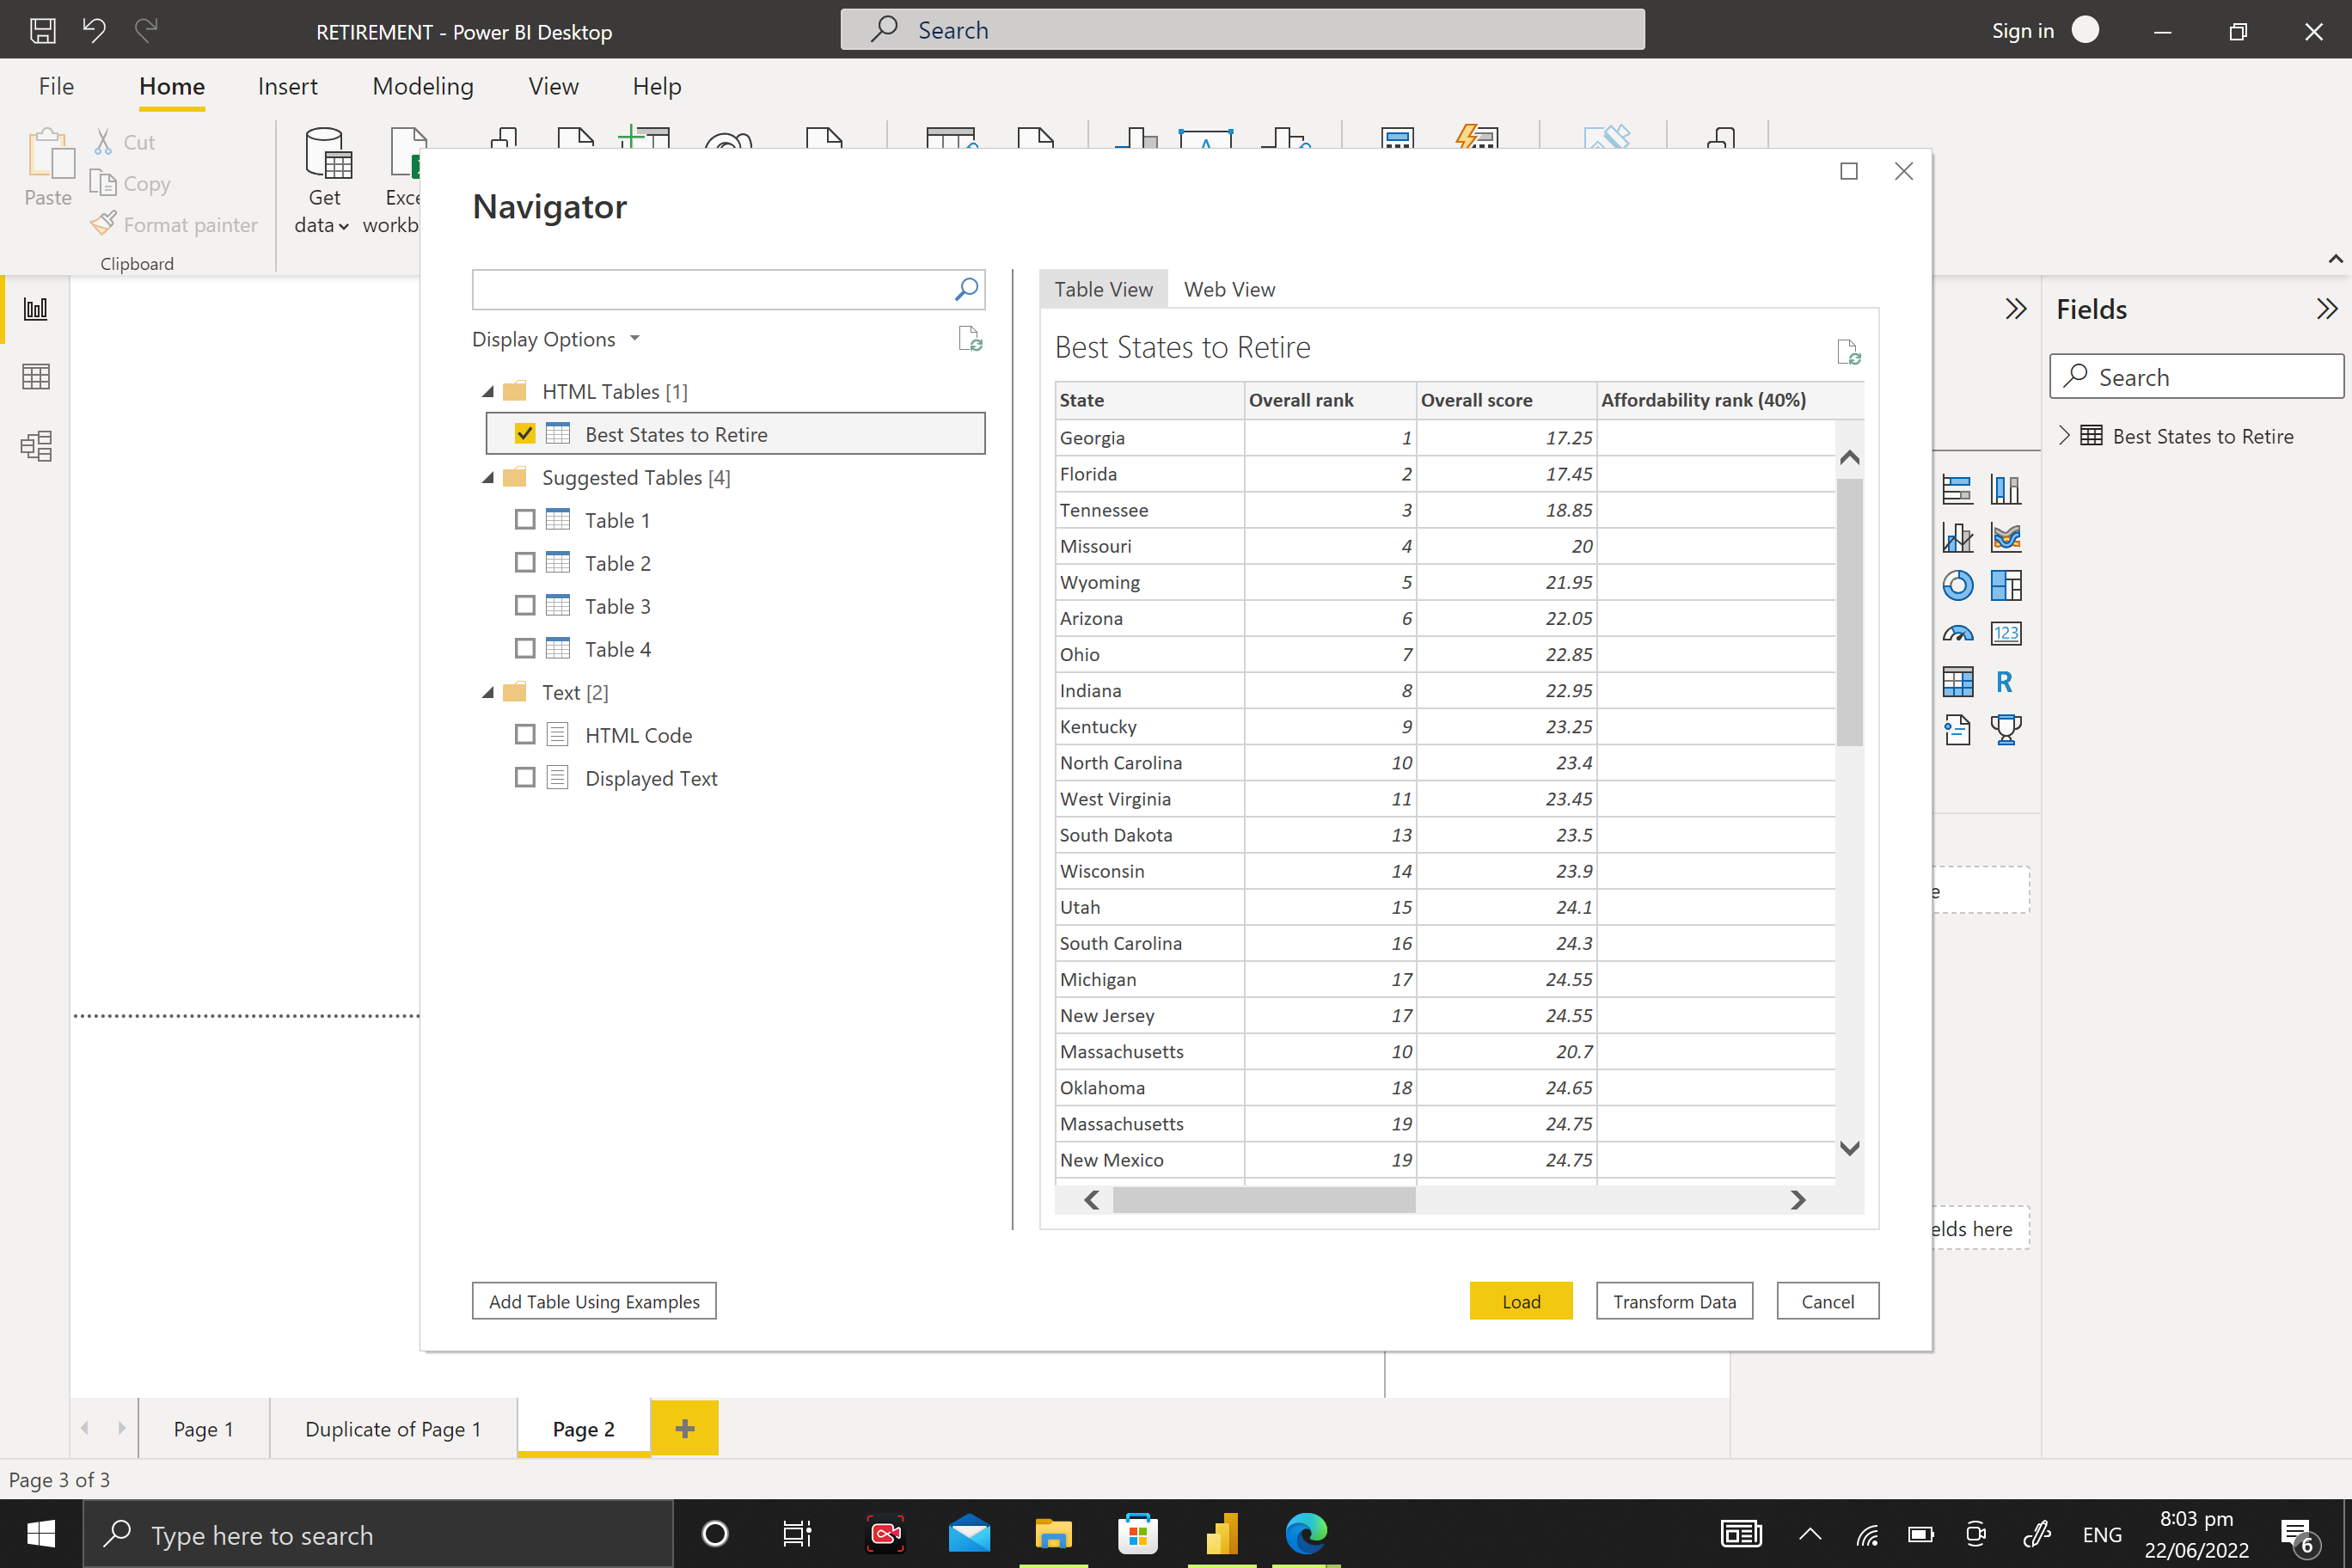Click Add Table Using Examples button
This screenshot has width=2352, height=1568.
click(x=594, y=1301)
